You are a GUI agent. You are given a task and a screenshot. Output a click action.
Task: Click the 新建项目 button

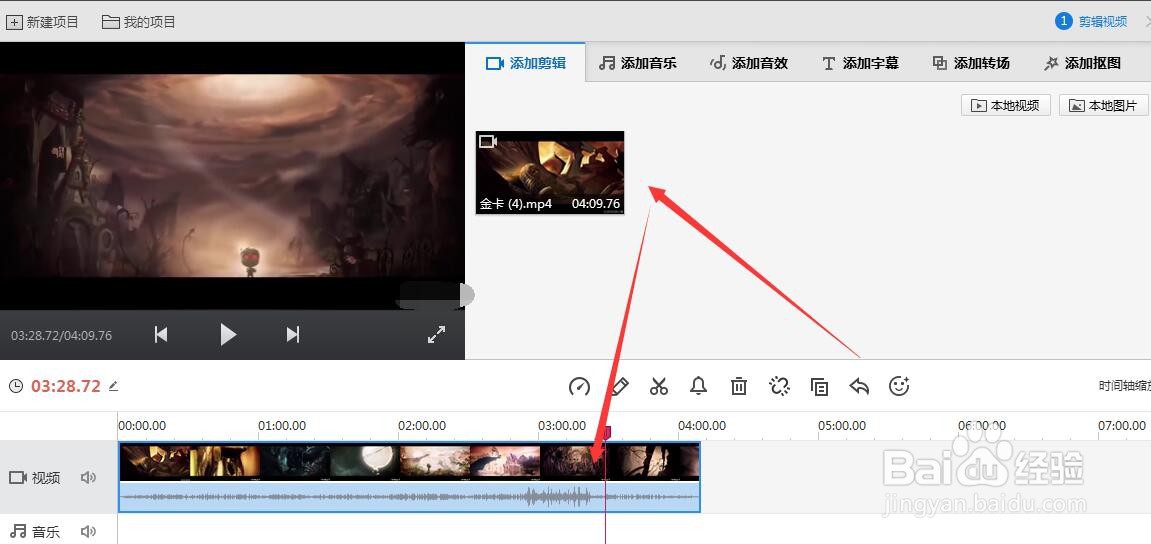(42, 22)
